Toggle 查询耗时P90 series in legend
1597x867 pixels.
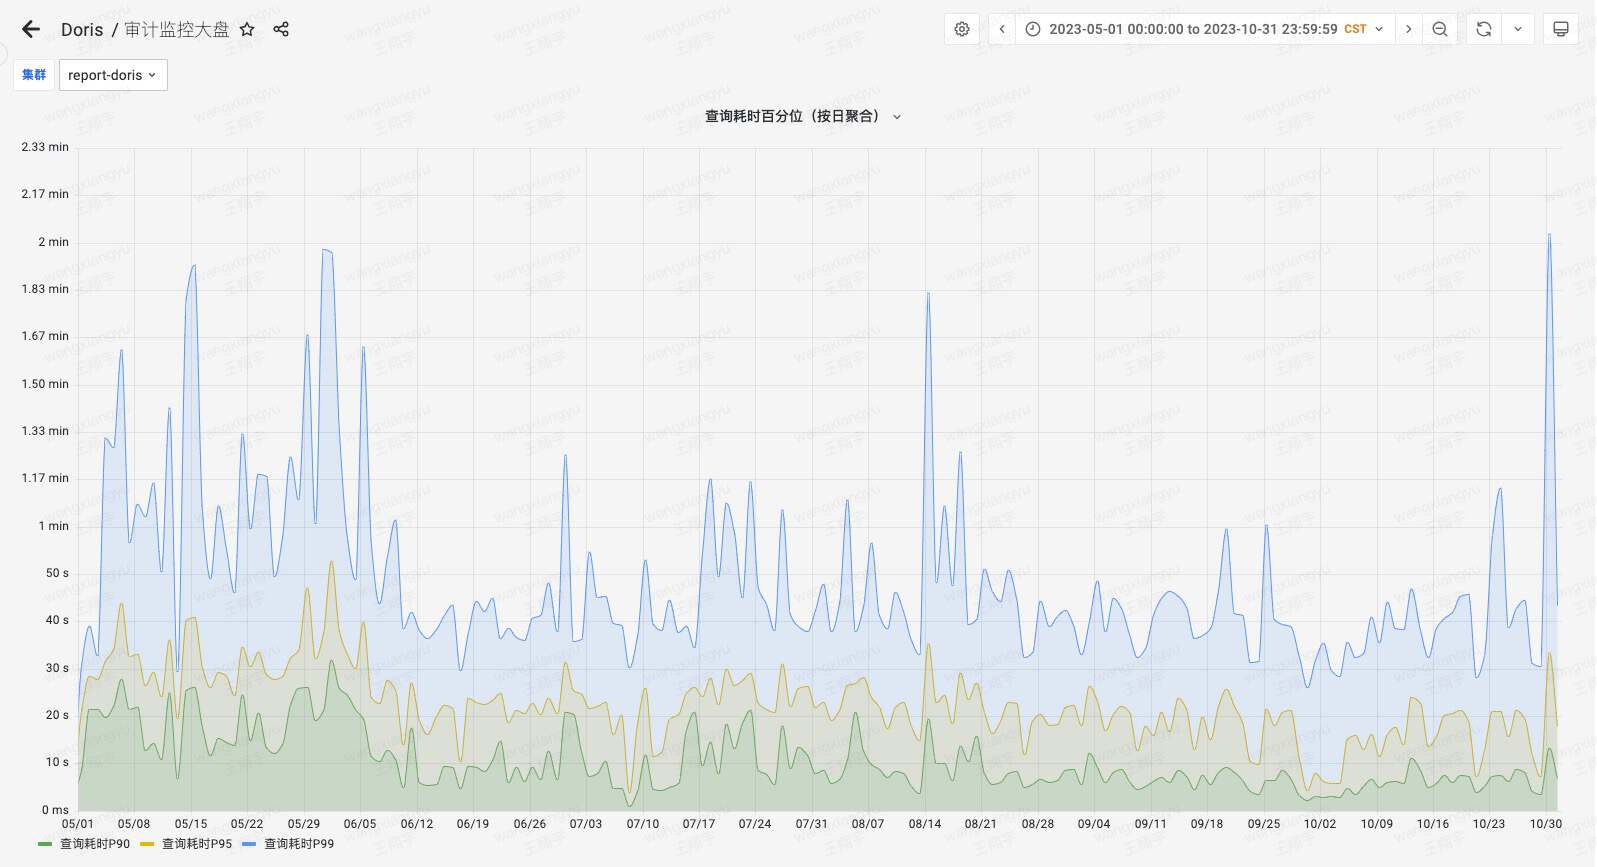[x=95, y=844]
